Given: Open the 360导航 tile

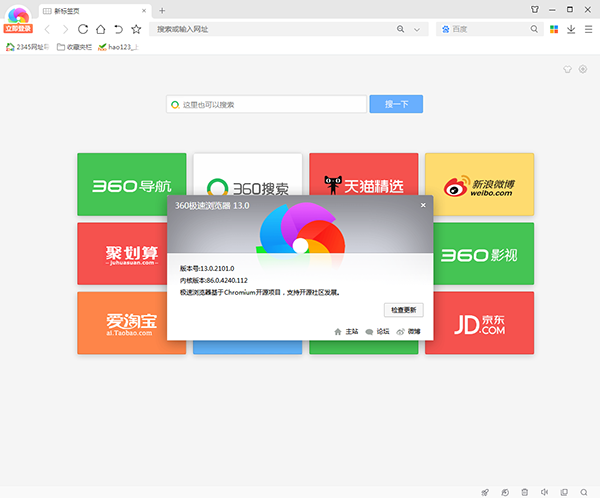Looking at the screenshot, I should click(x=132, y=185).
